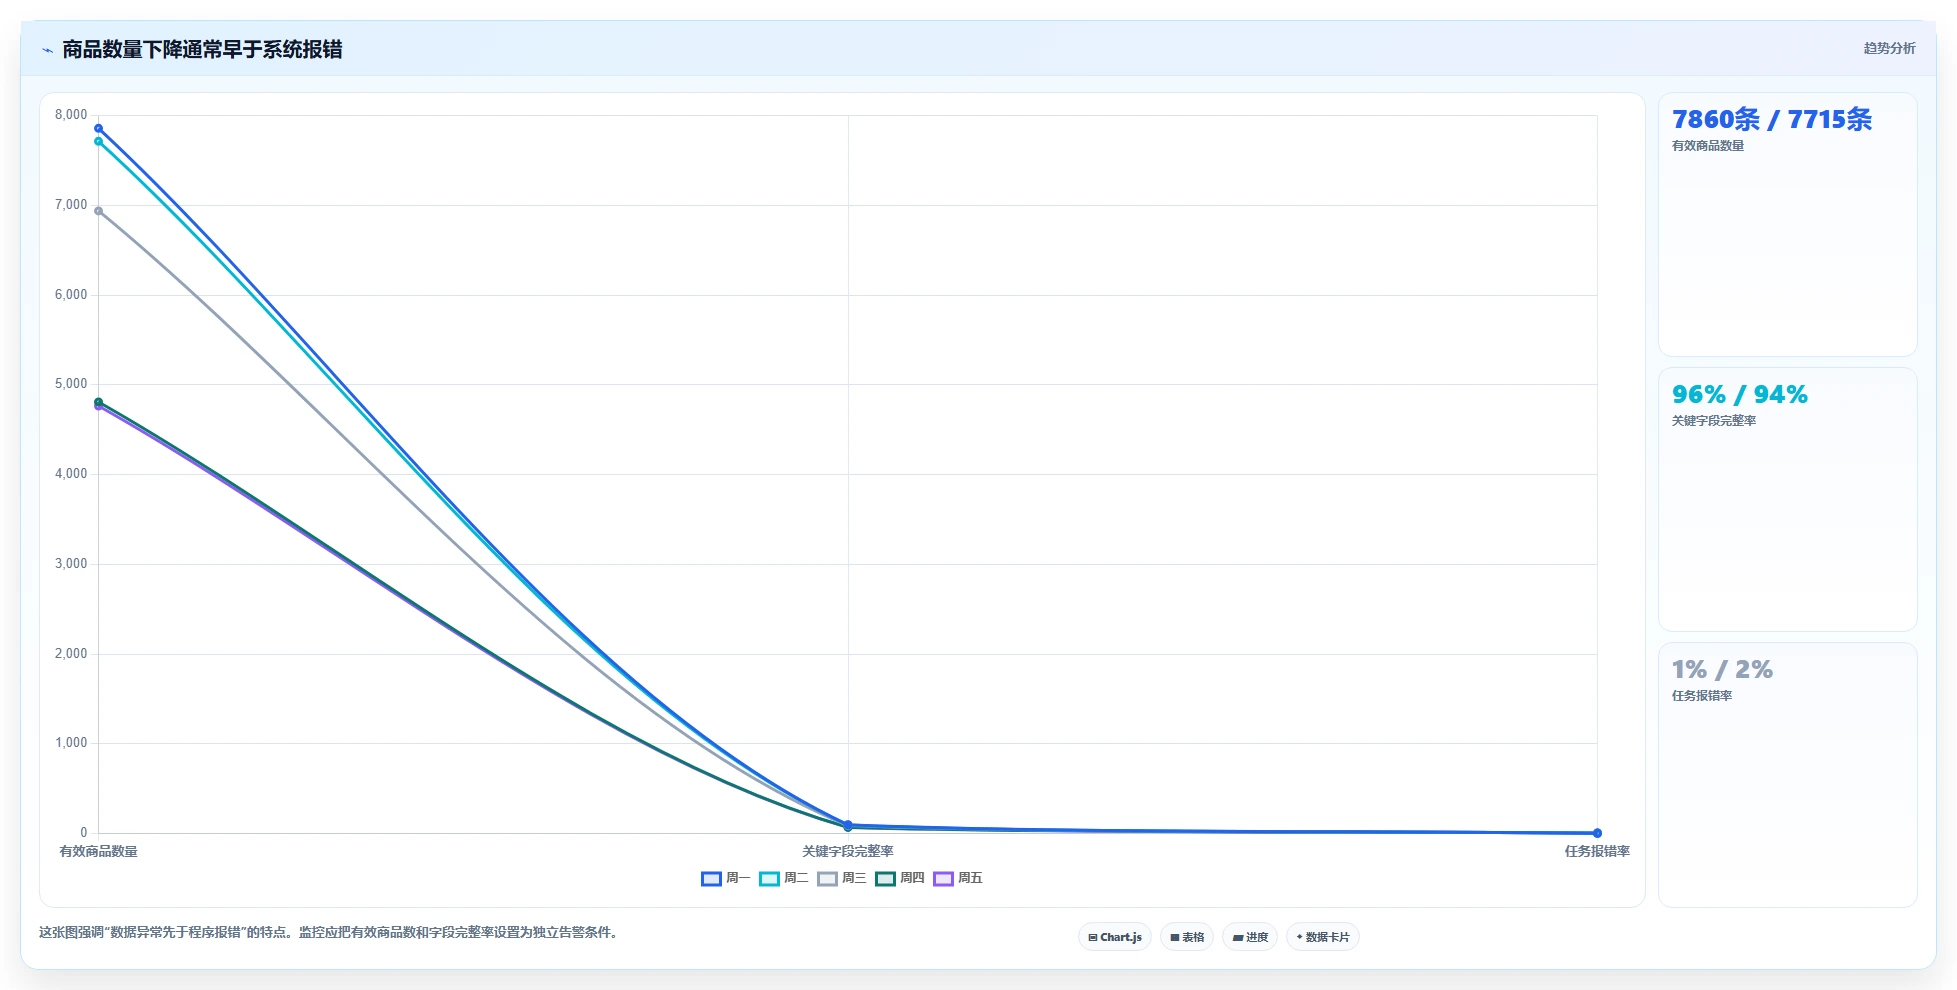Image resolution: width=1957 pixels, height=990 pixels.
Task: Toggle the 周二 series in the legend
Action: point(783,878)
